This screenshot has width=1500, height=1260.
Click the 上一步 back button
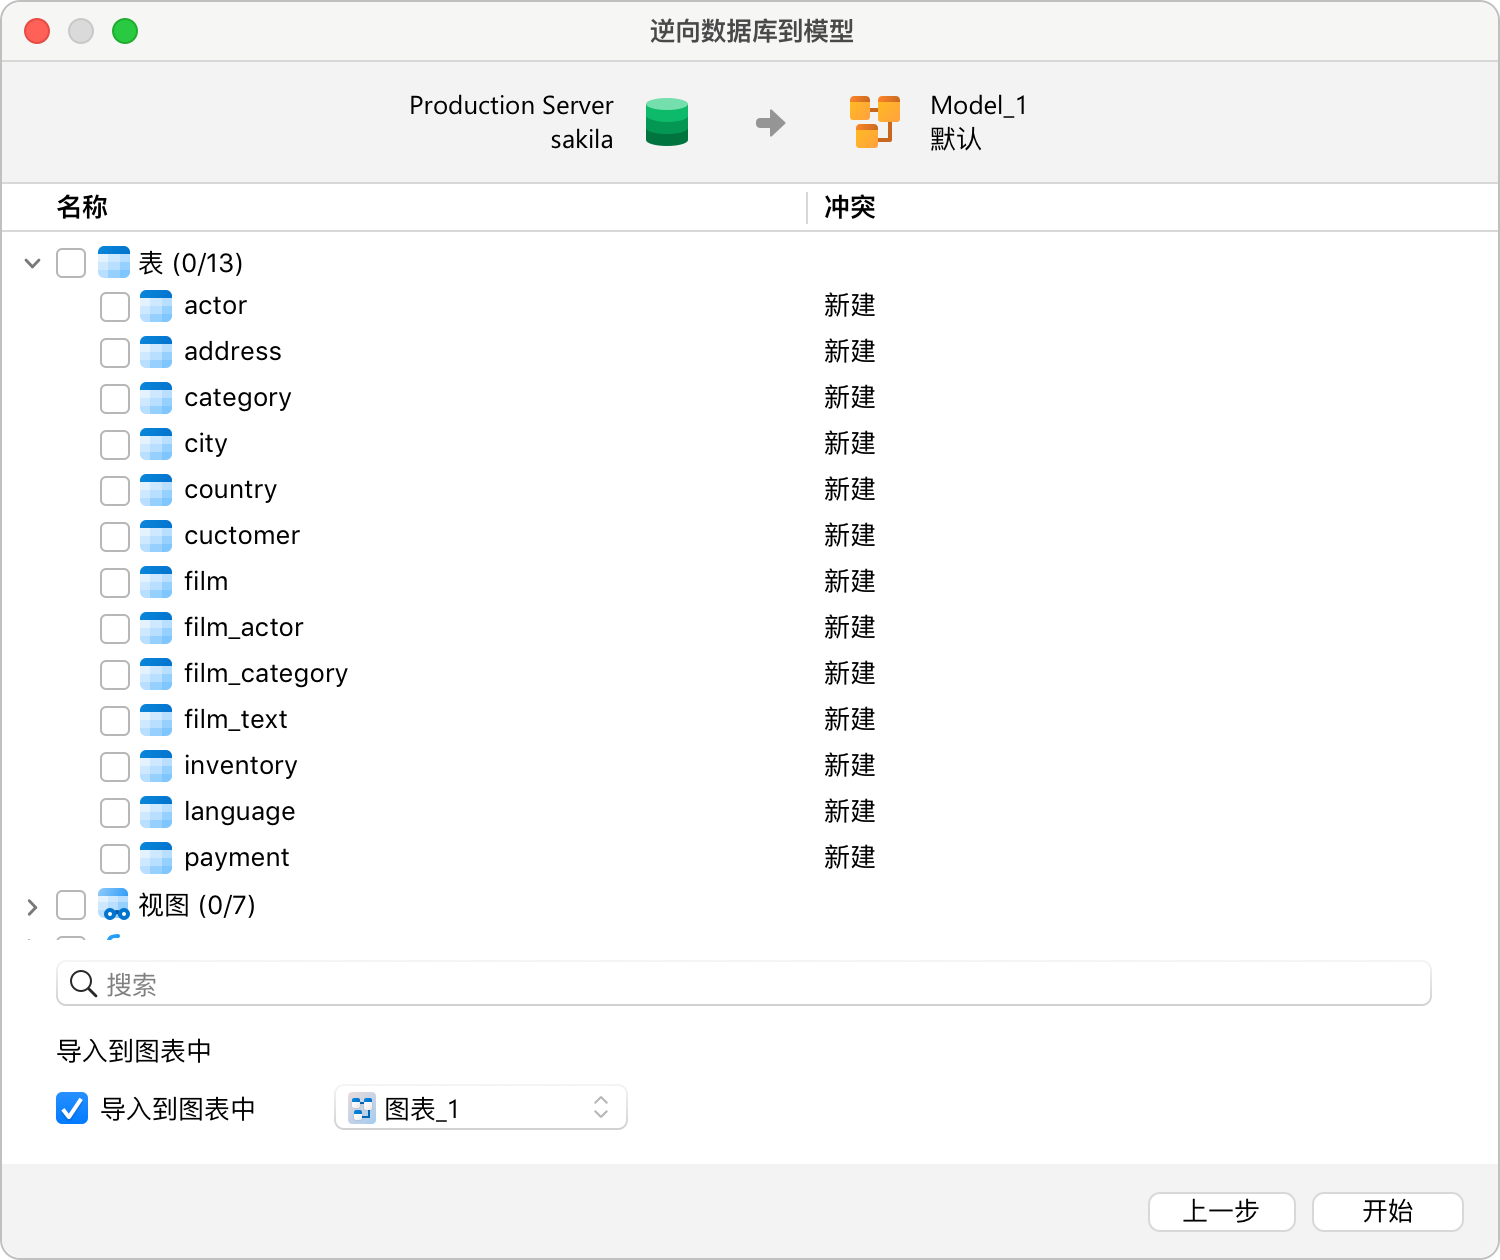(1222, 1212)
